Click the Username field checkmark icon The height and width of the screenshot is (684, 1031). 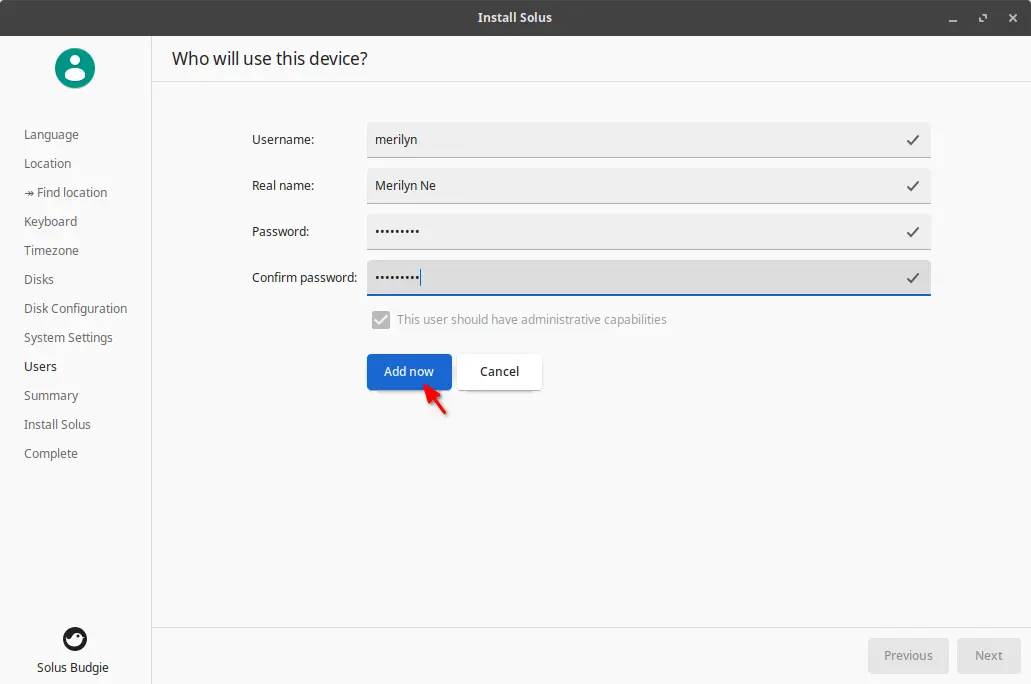pos(913,140)
